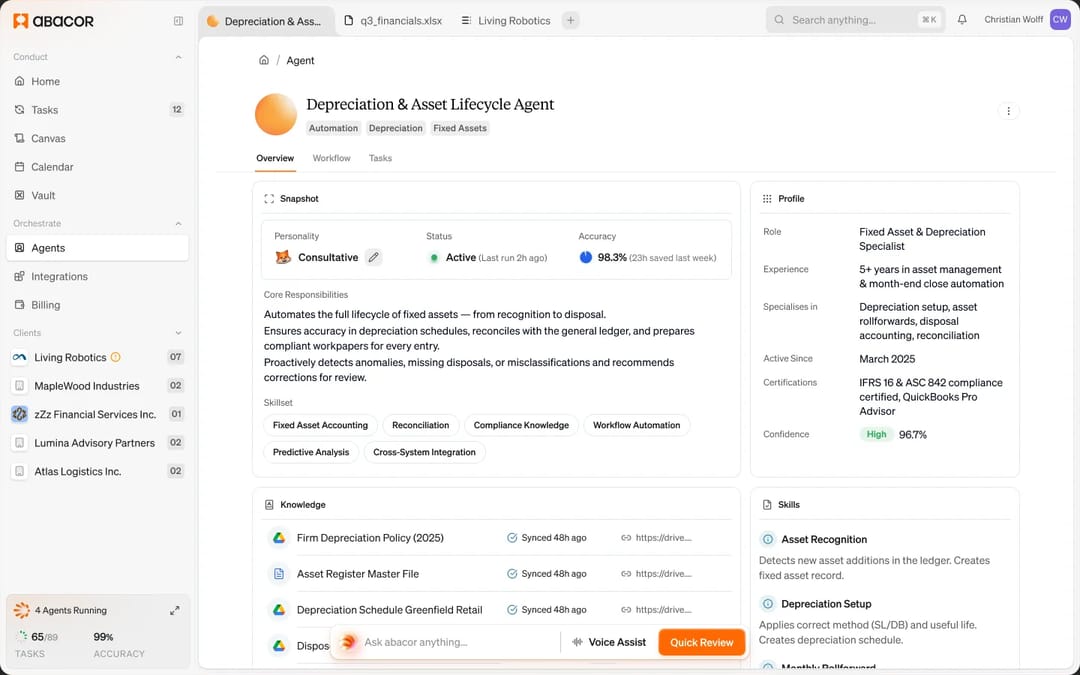Expand the Clients section chevron
The height and width of the screenshot is (675, 1080).
[x=178, y=333]
